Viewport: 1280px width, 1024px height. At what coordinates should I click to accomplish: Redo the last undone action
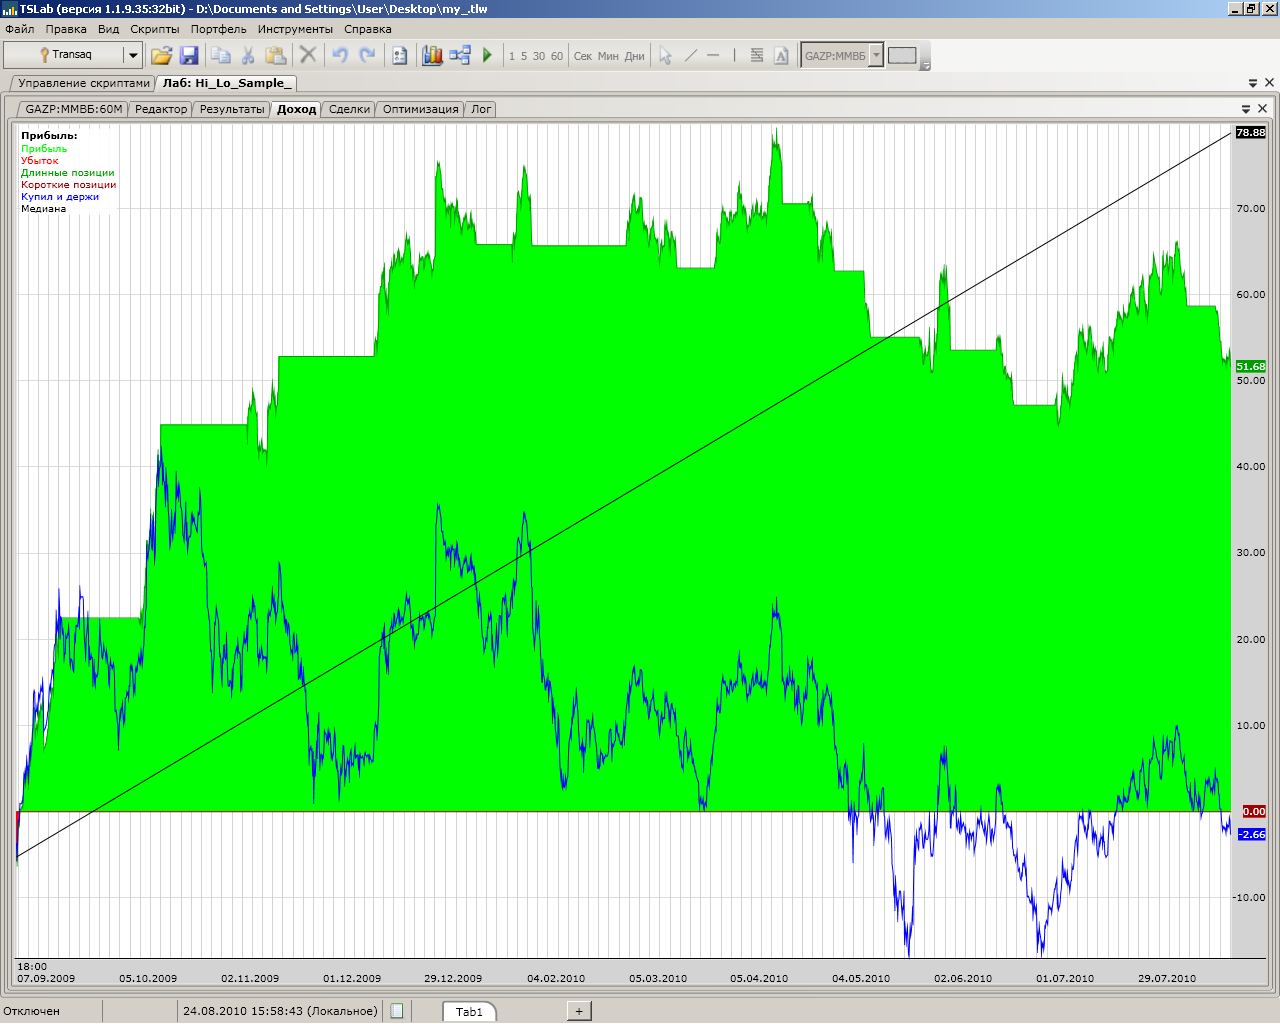[x=367, y=55]
